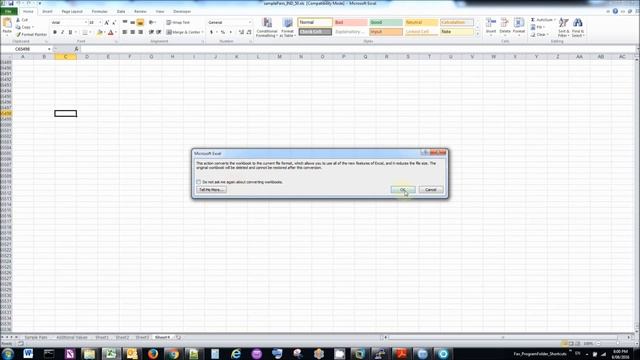Click the Tell Me More button

pos(211,190)
